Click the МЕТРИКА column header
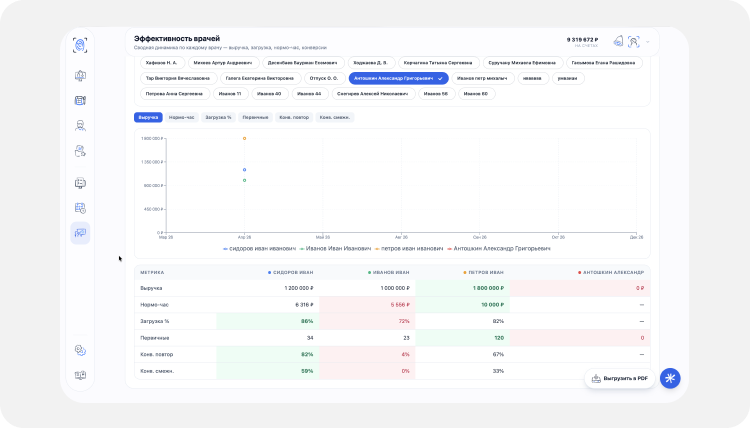 pos(152,273)
